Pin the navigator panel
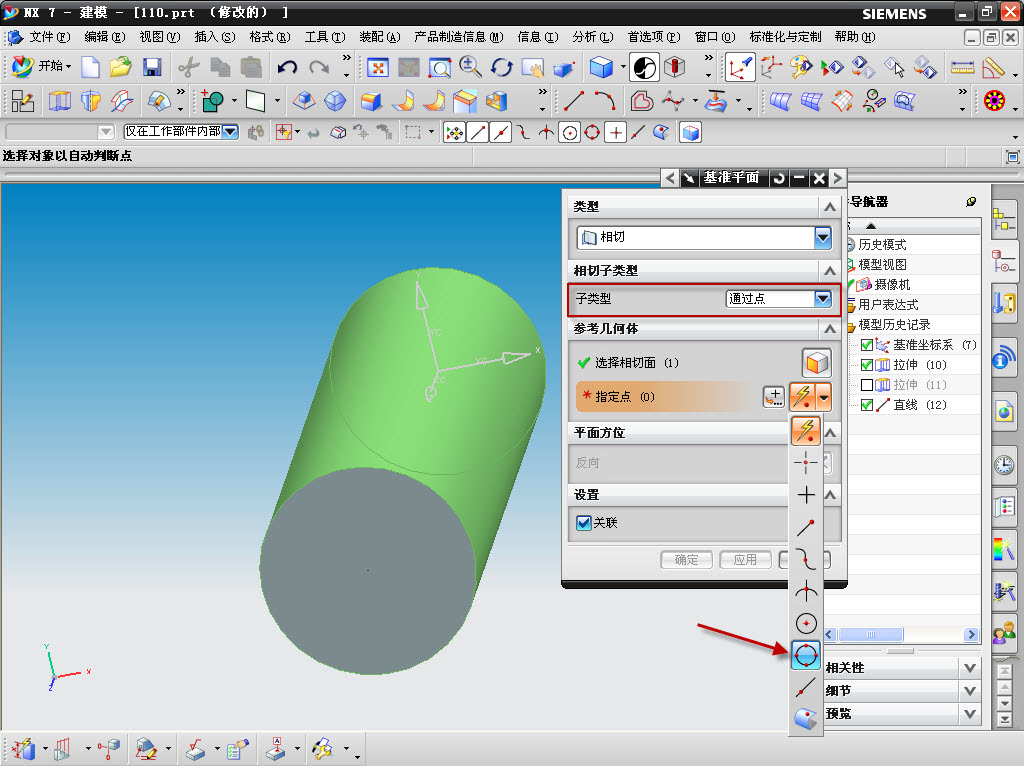Image resolution: width=1024 pixels, height=766 pixels. (971, 202)
